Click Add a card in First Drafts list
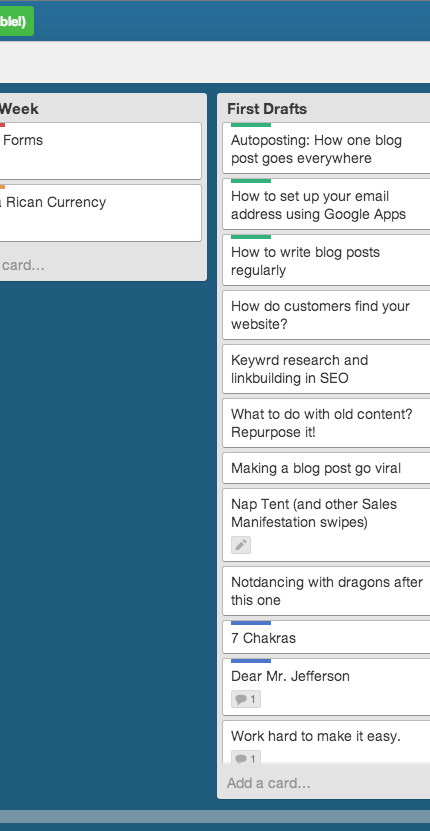Screen dimensions: 430x831 (x=269, y=783)
